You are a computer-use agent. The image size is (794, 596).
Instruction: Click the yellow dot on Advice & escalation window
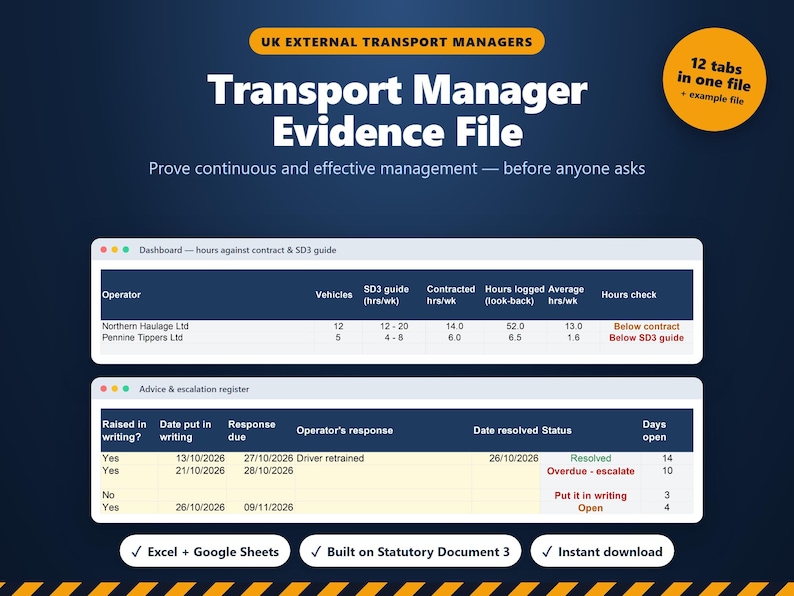tap(115, 388)
